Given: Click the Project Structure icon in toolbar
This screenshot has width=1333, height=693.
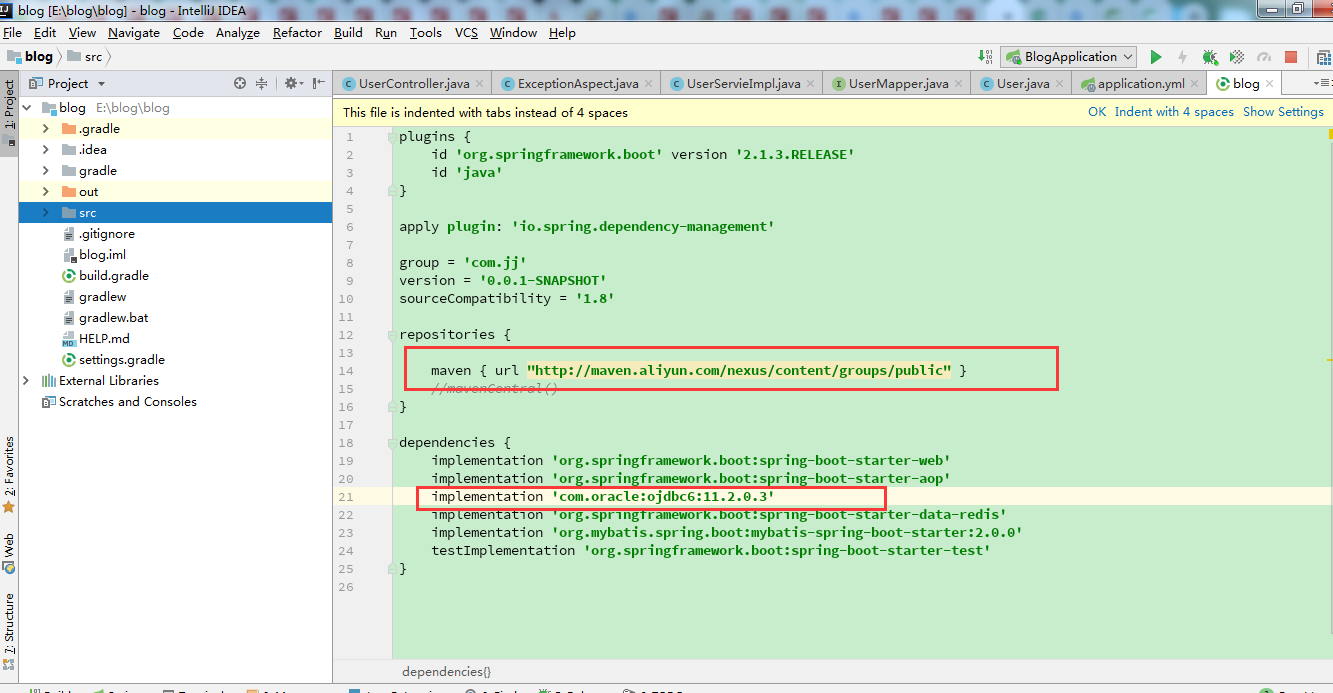Looking at the screenshot, I should [x=1324, y=57].
